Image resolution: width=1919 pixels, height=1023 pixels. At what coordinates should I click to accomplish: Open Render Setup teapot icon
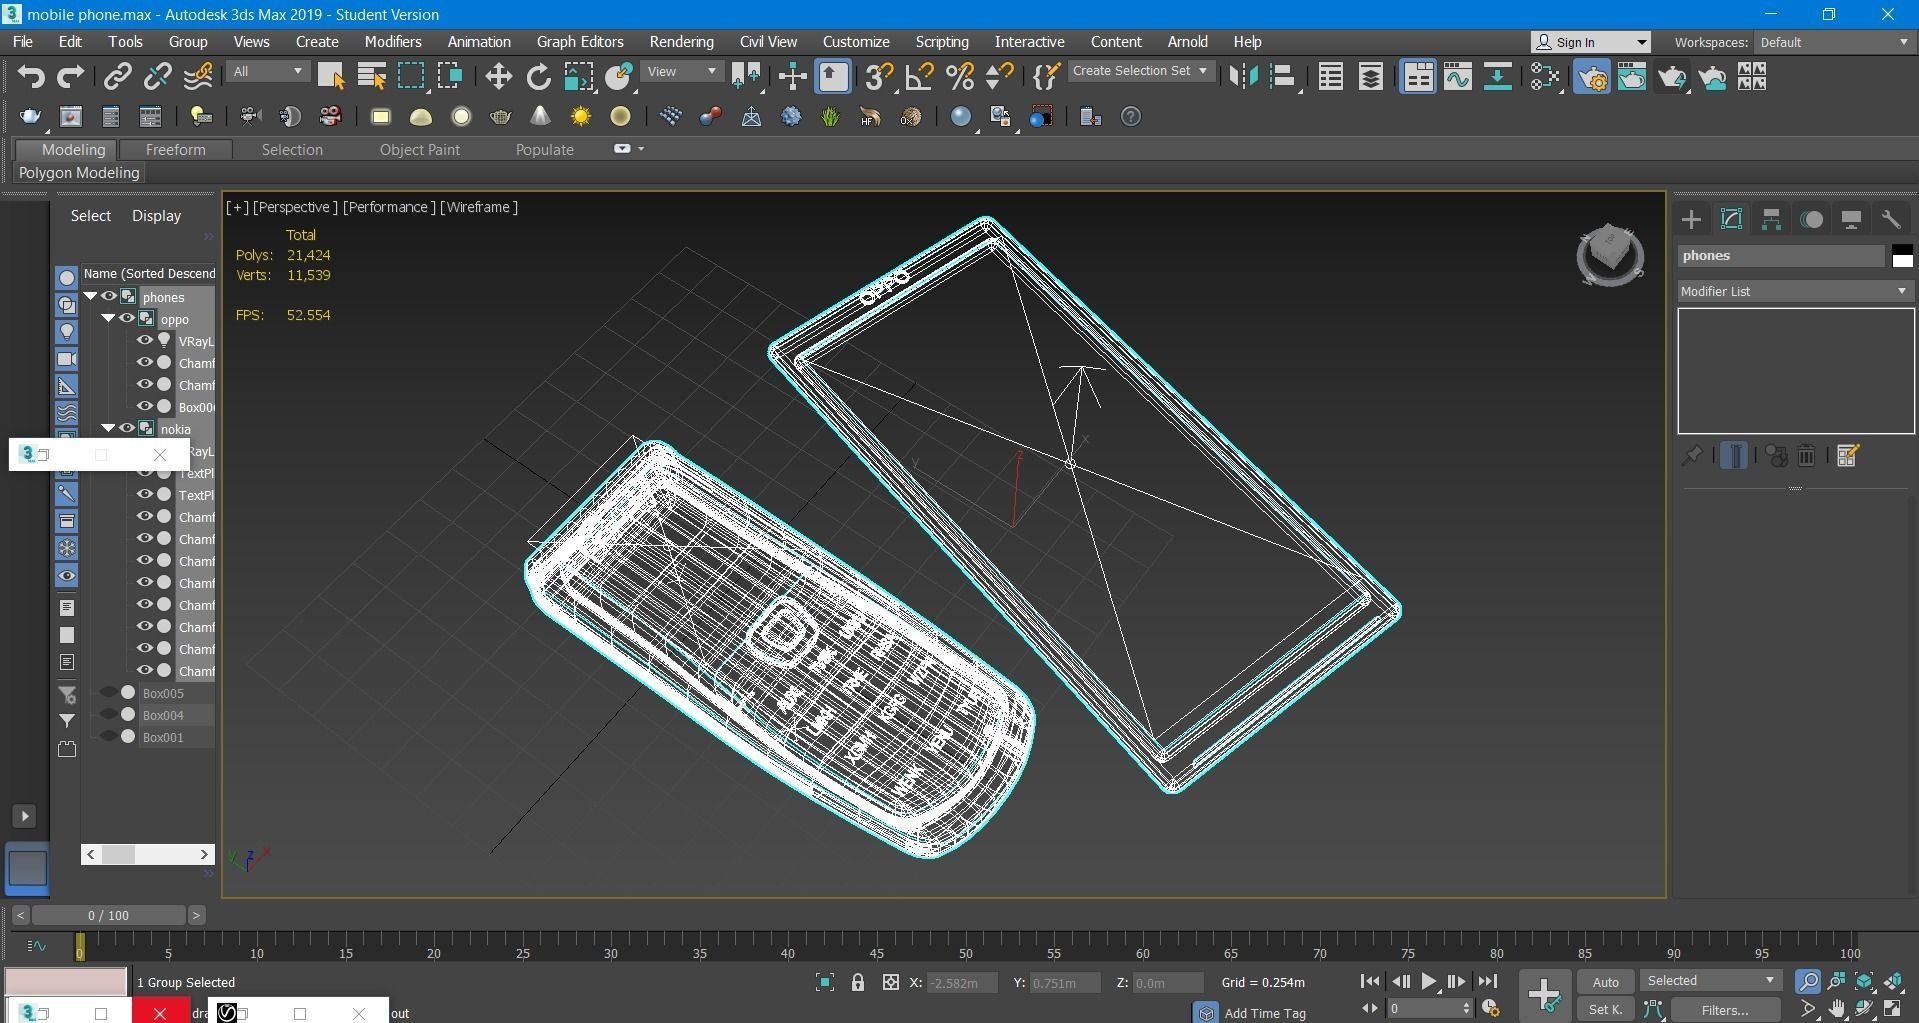coord(1592,77)
